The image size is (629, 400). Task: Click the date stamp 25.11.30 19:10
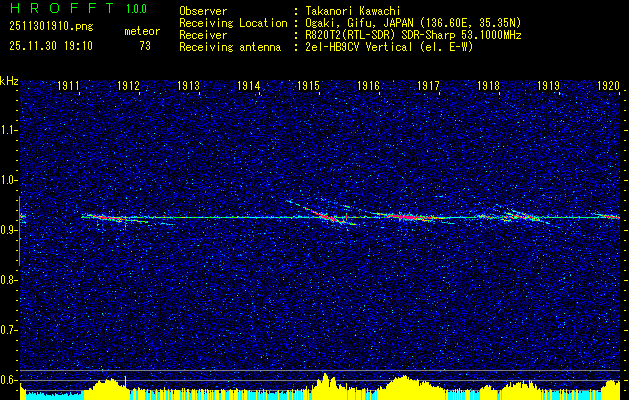(x=51, y=46)
